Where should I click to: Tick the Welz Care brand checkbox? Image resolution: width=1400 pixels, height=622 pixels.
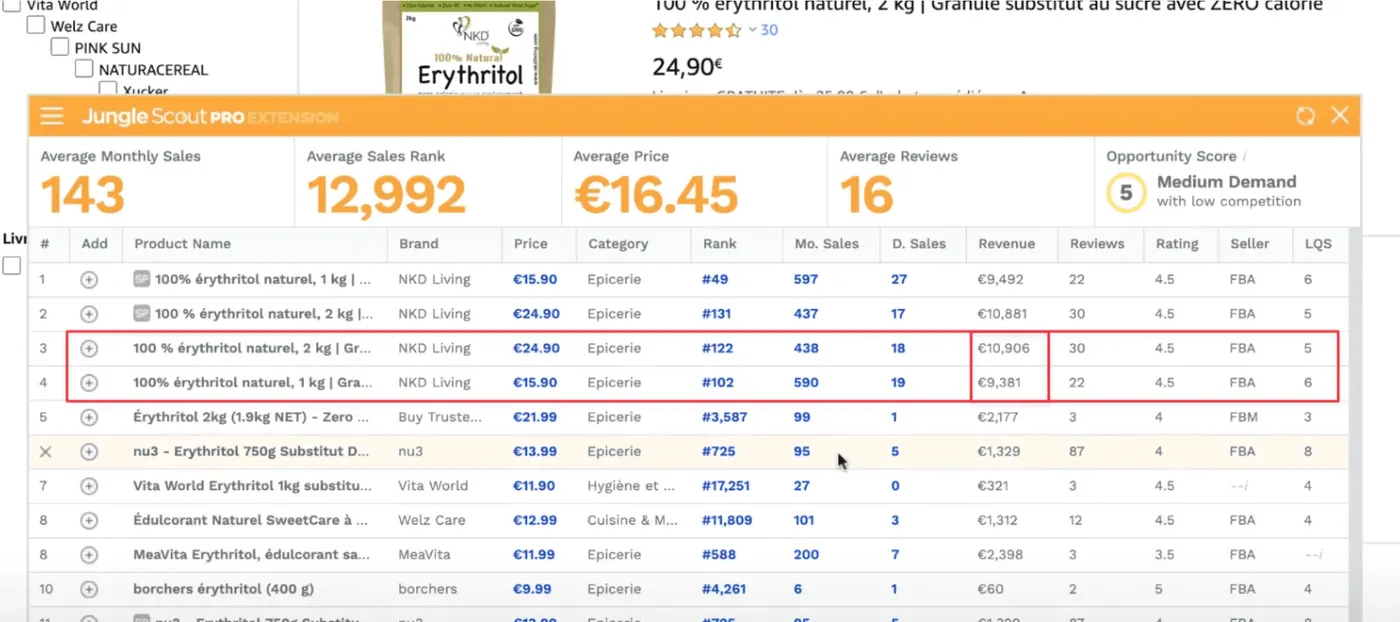(36, 26)
